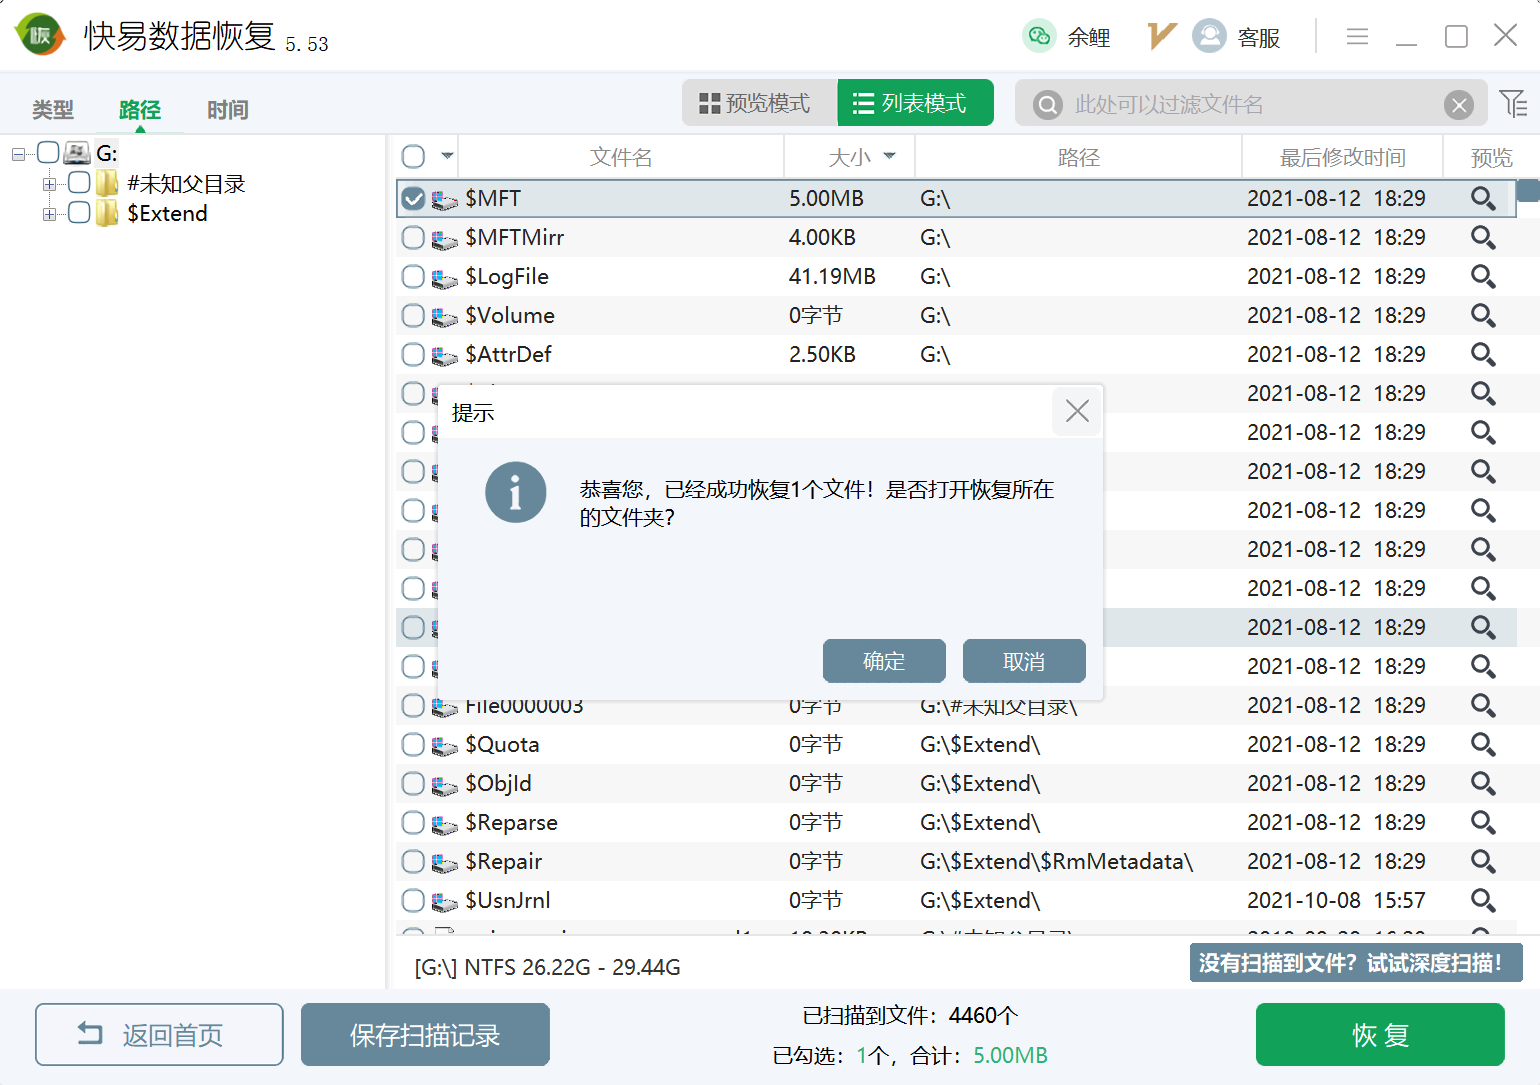Check the $AttrDef file checkbox
The height and width of the screenshot is (1085, 1540).
click(413, 355)
